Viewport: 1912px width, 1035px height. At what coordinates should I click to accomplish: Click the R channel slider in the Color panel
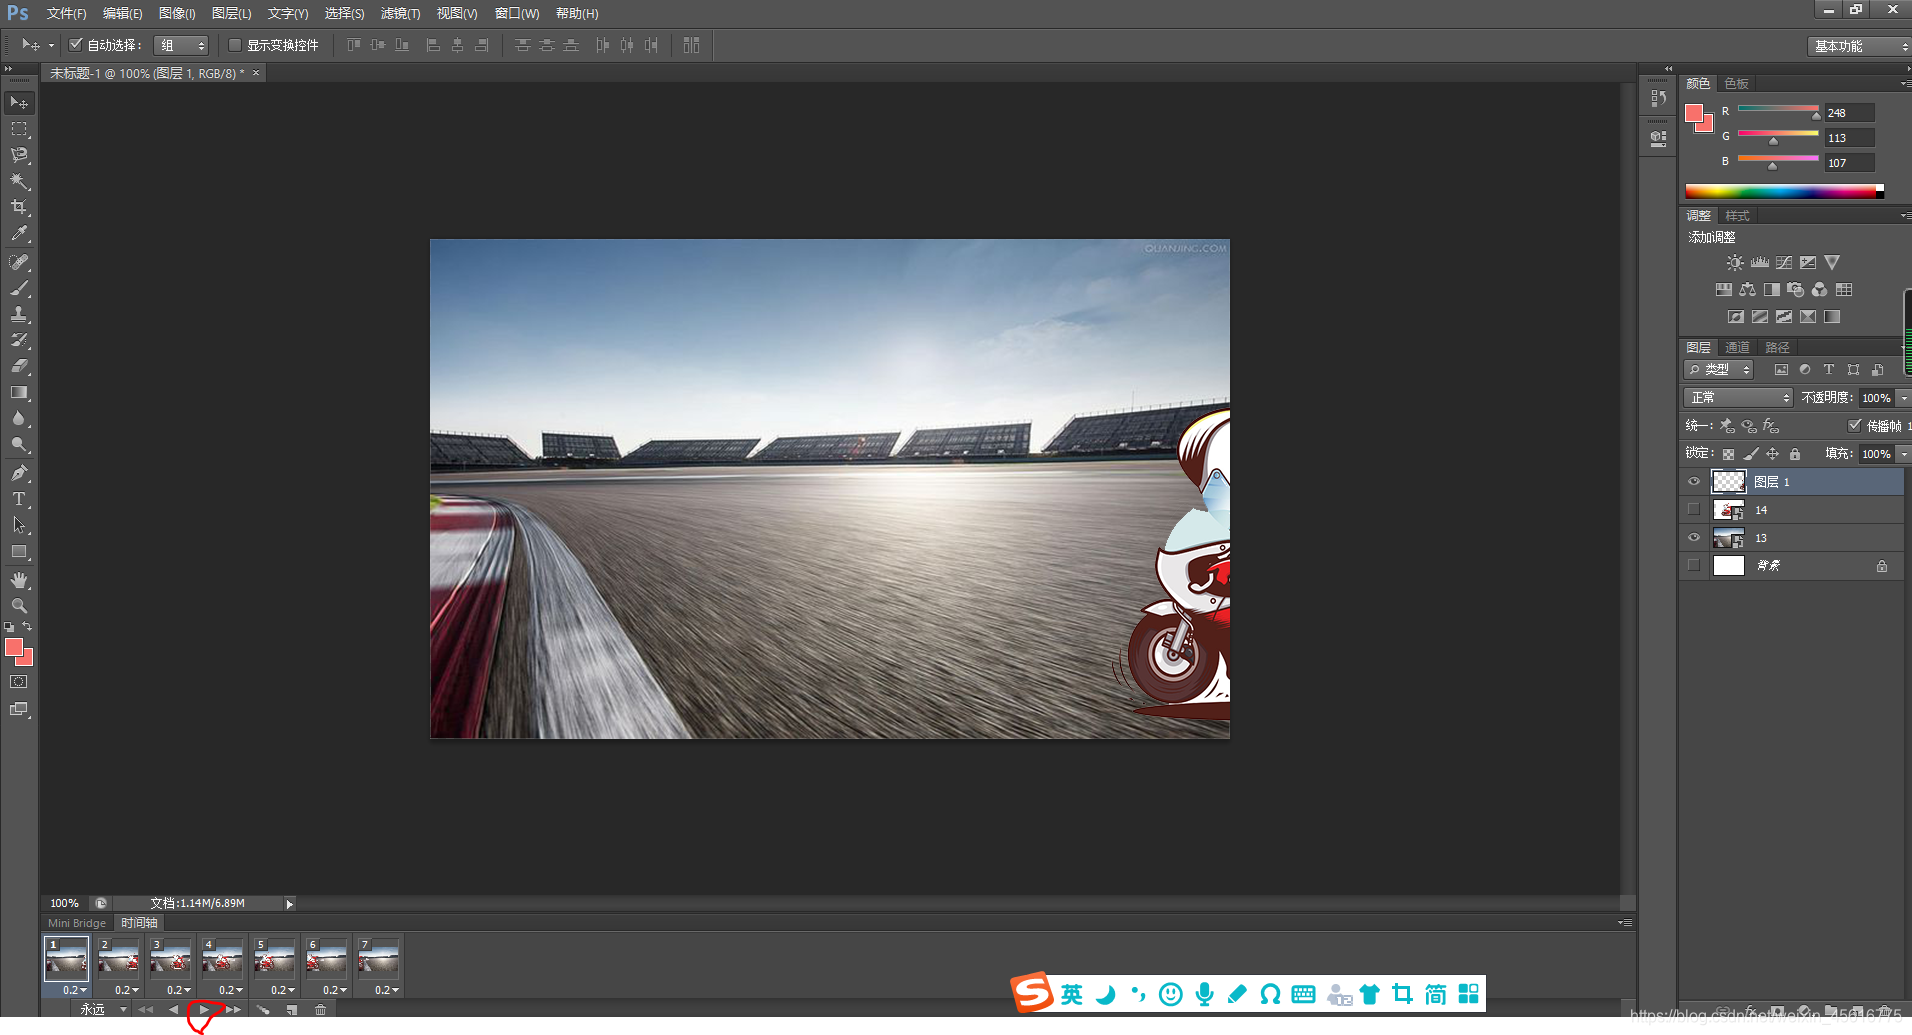(x=1778, y=111)
